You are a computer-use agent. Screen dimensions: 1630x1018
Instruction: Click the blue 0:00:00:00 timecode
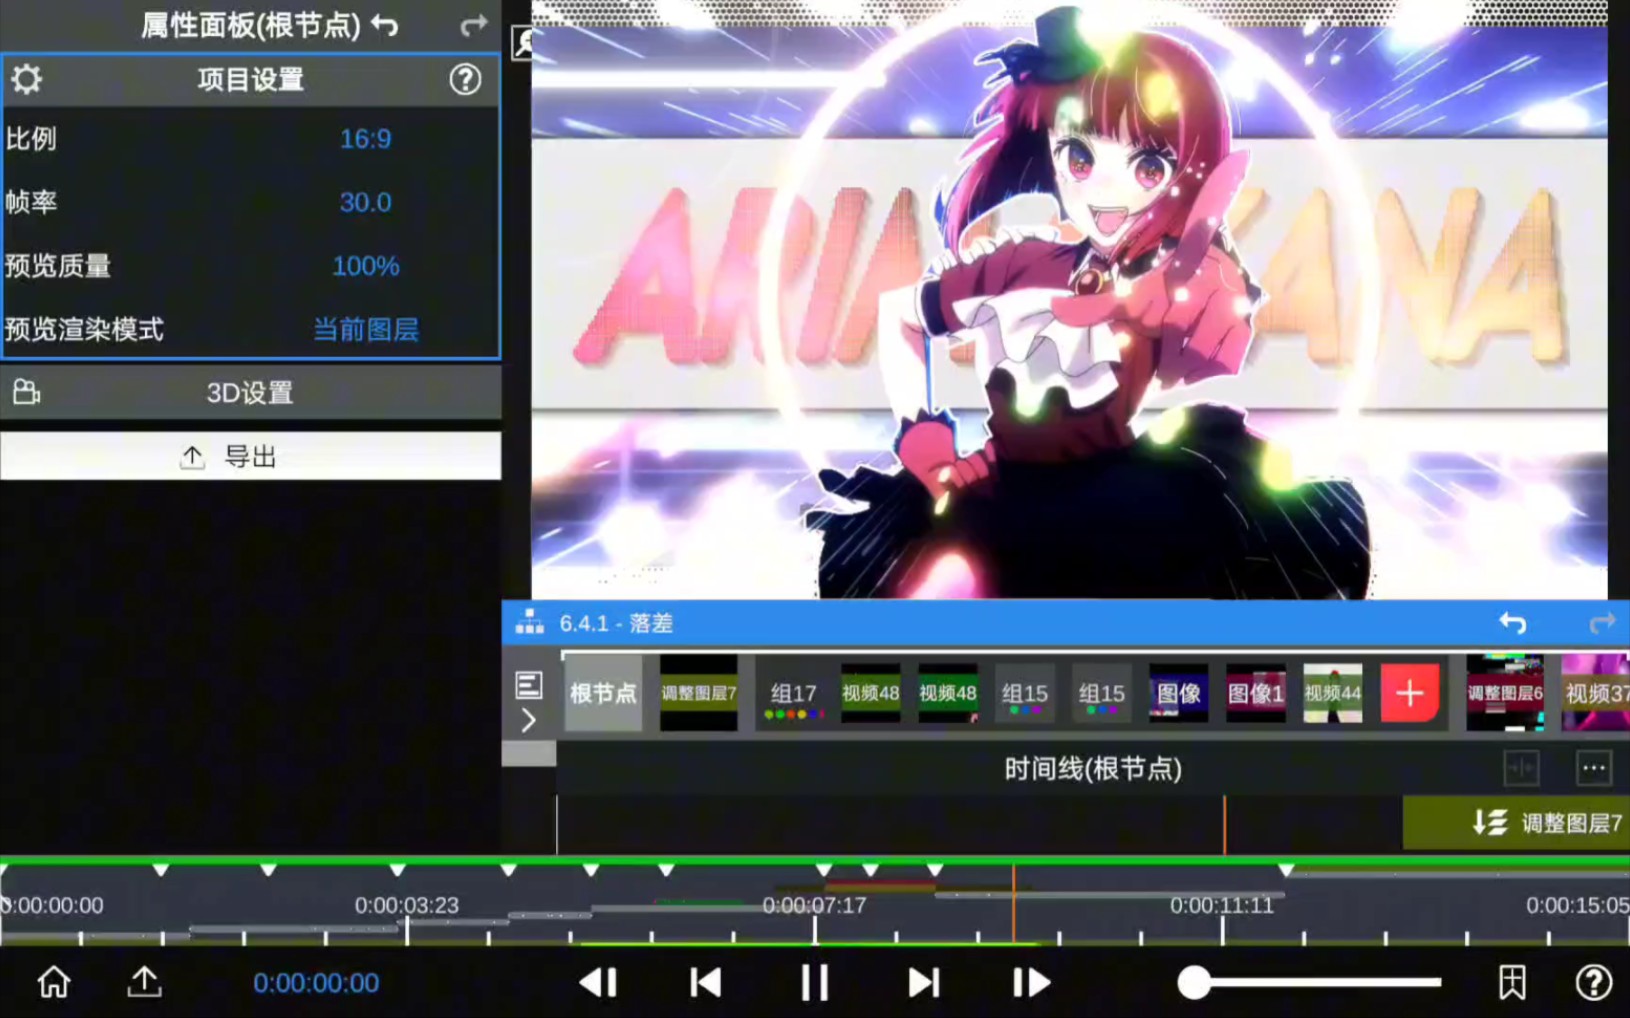tap(316, 983)
